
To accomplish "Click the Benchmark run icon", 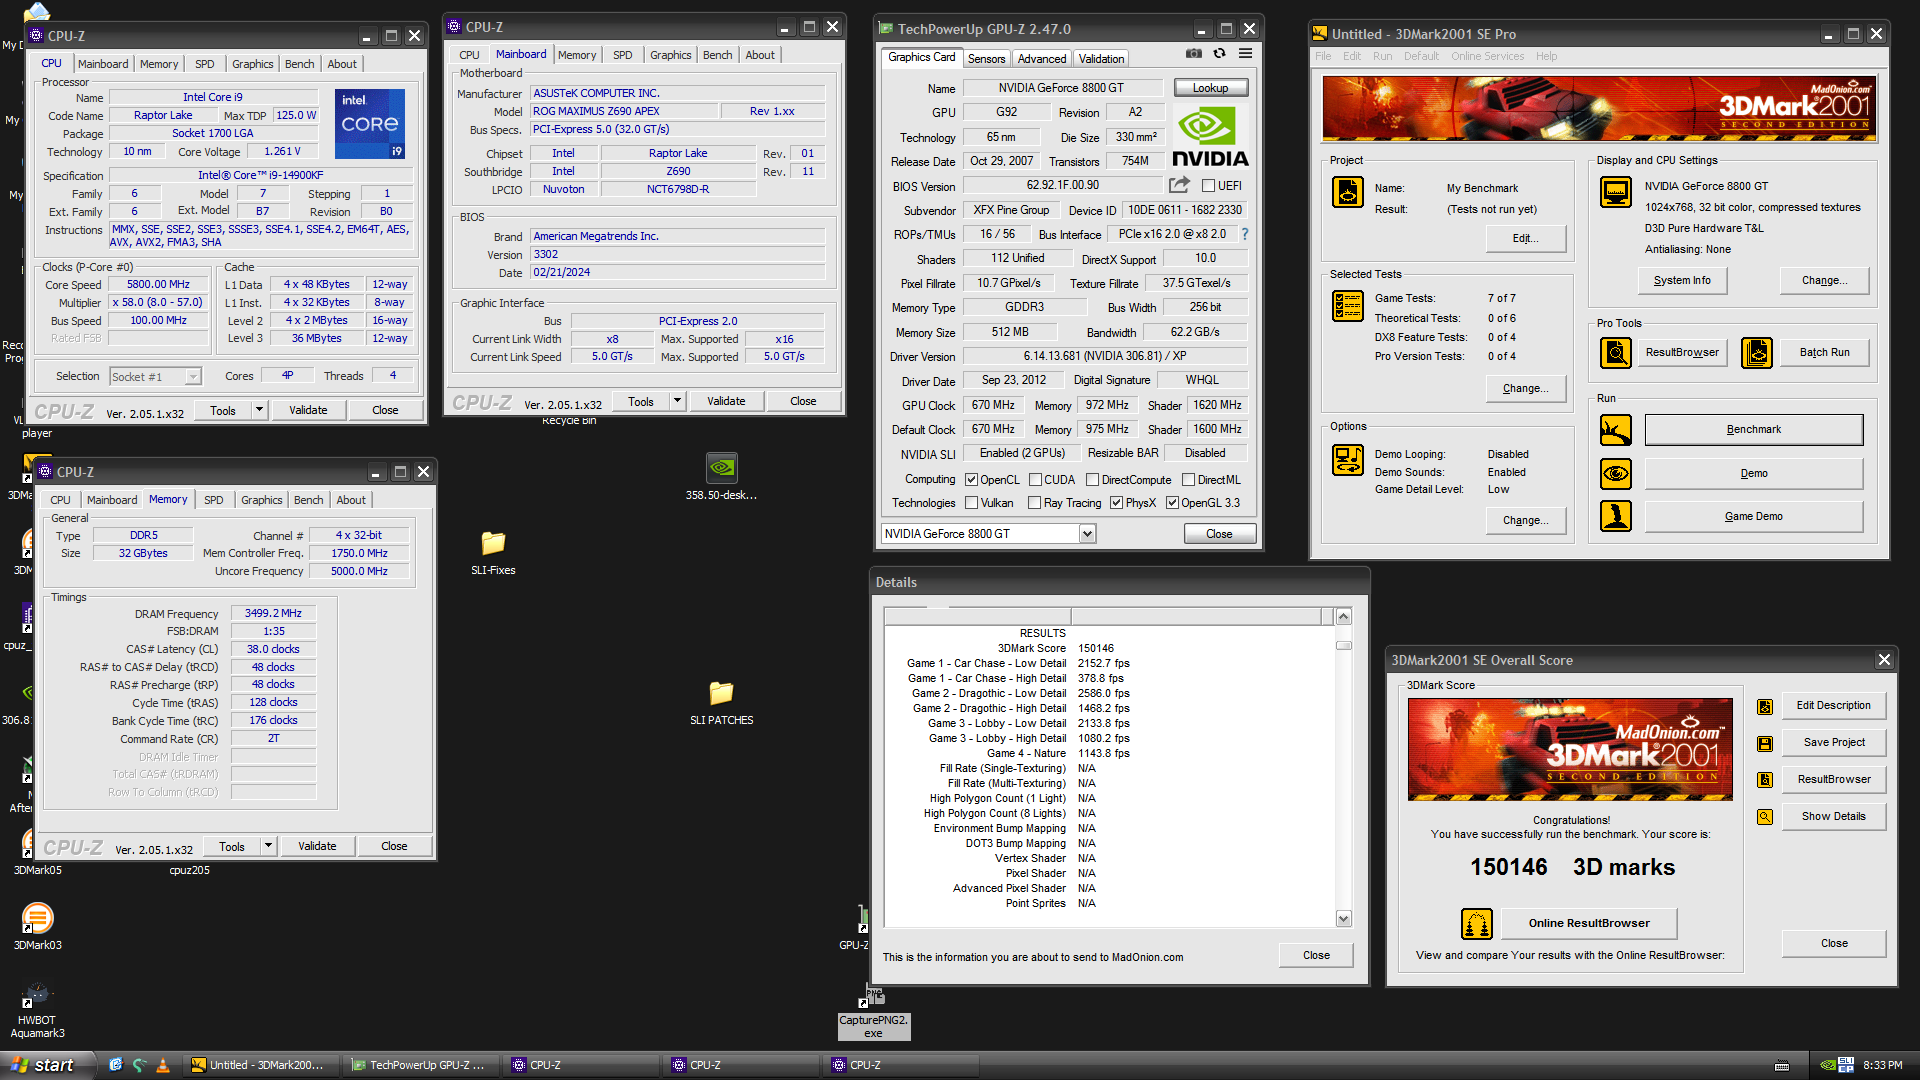I will tap(1616, 430).
